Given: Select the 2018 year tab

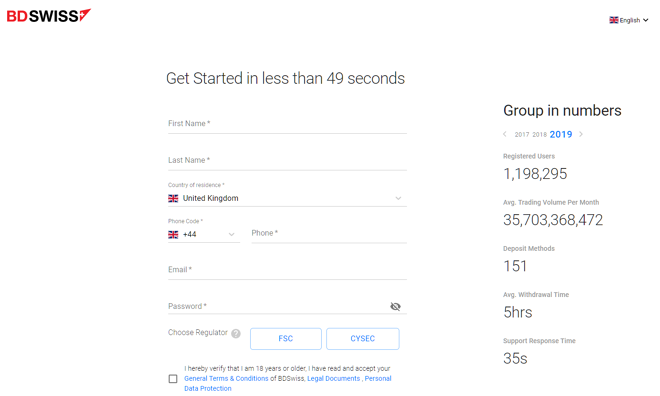Looking at the screenshot, I should pyautogui.click(x=539, y=134).
